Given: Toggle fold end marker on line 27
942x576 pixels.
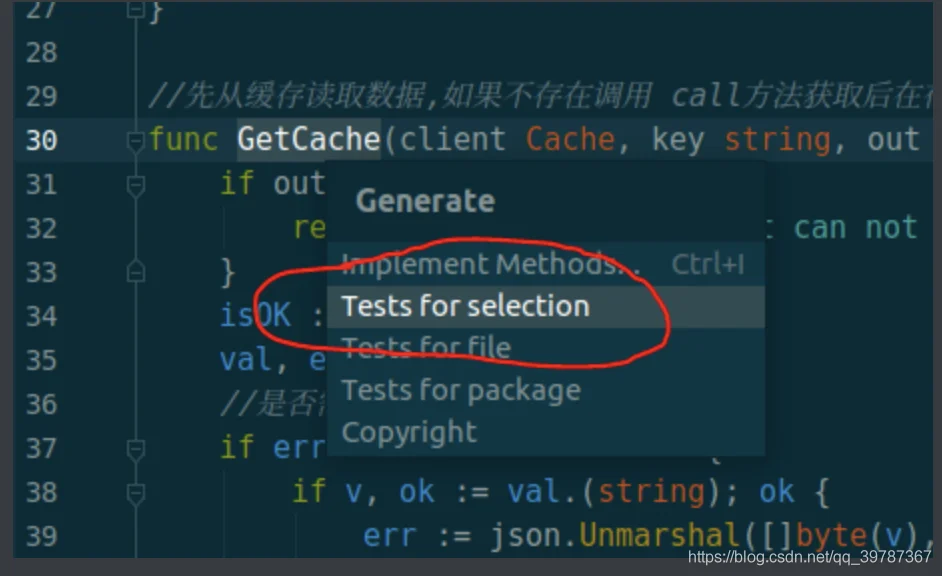Looking at the screenshot, I should (x=136, y=9).
